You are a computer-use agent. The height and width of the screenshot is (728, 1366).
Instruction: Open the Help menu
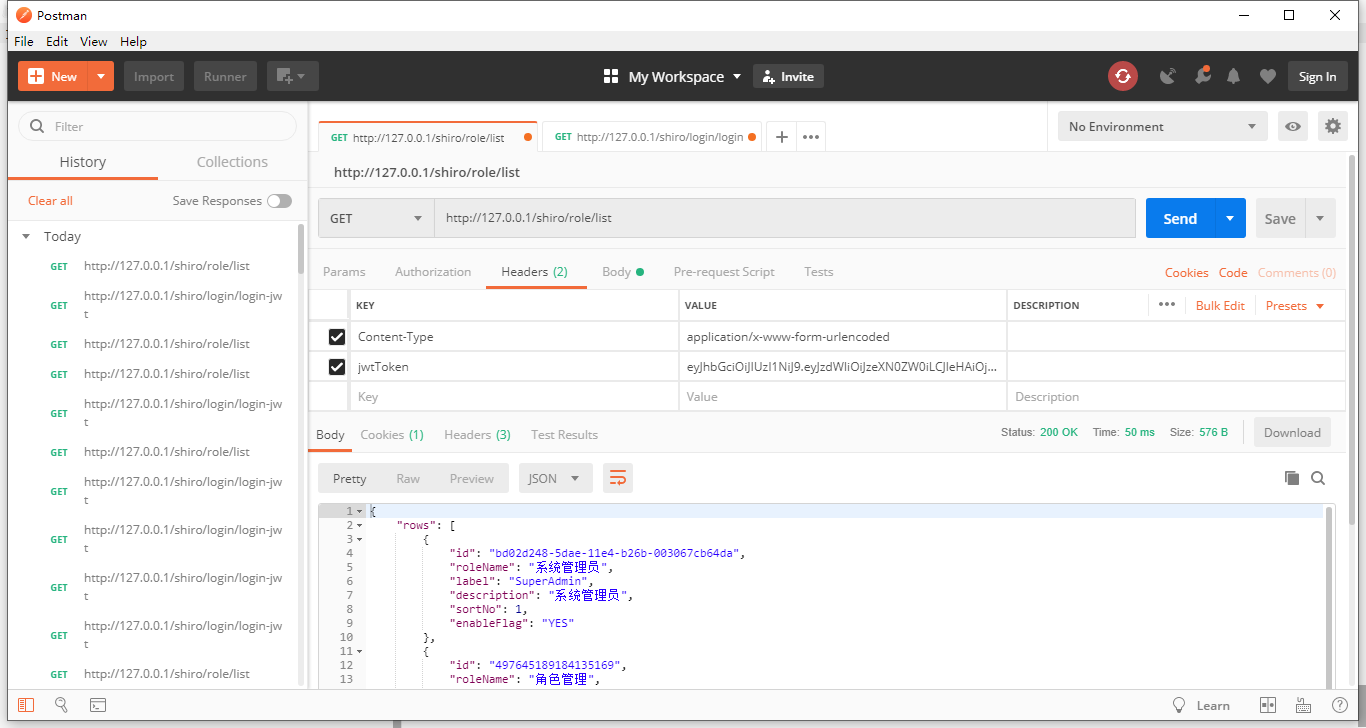click(x=133, y=41)
